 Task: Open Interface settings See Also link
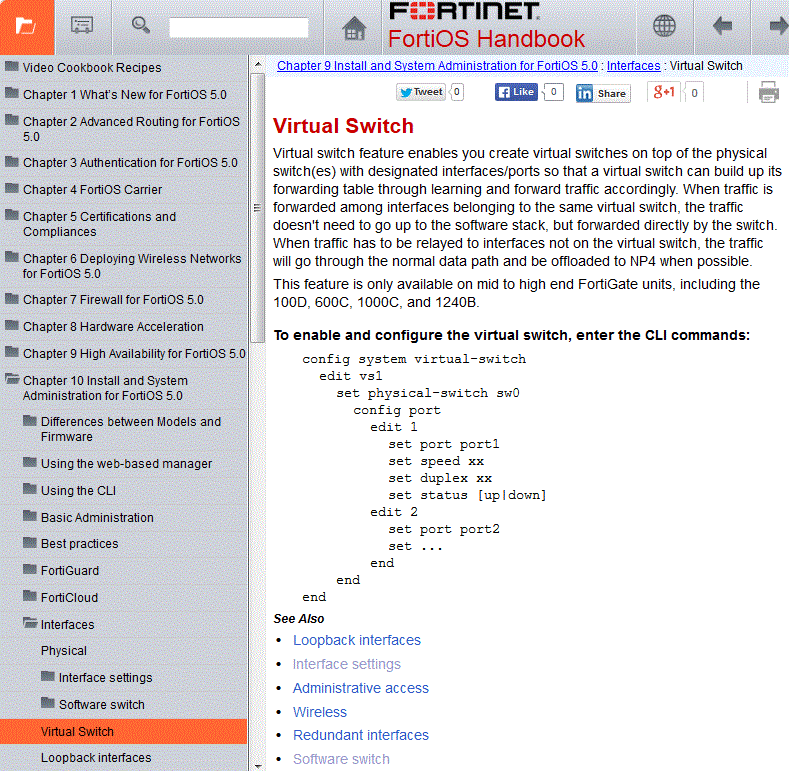[347, 664]
